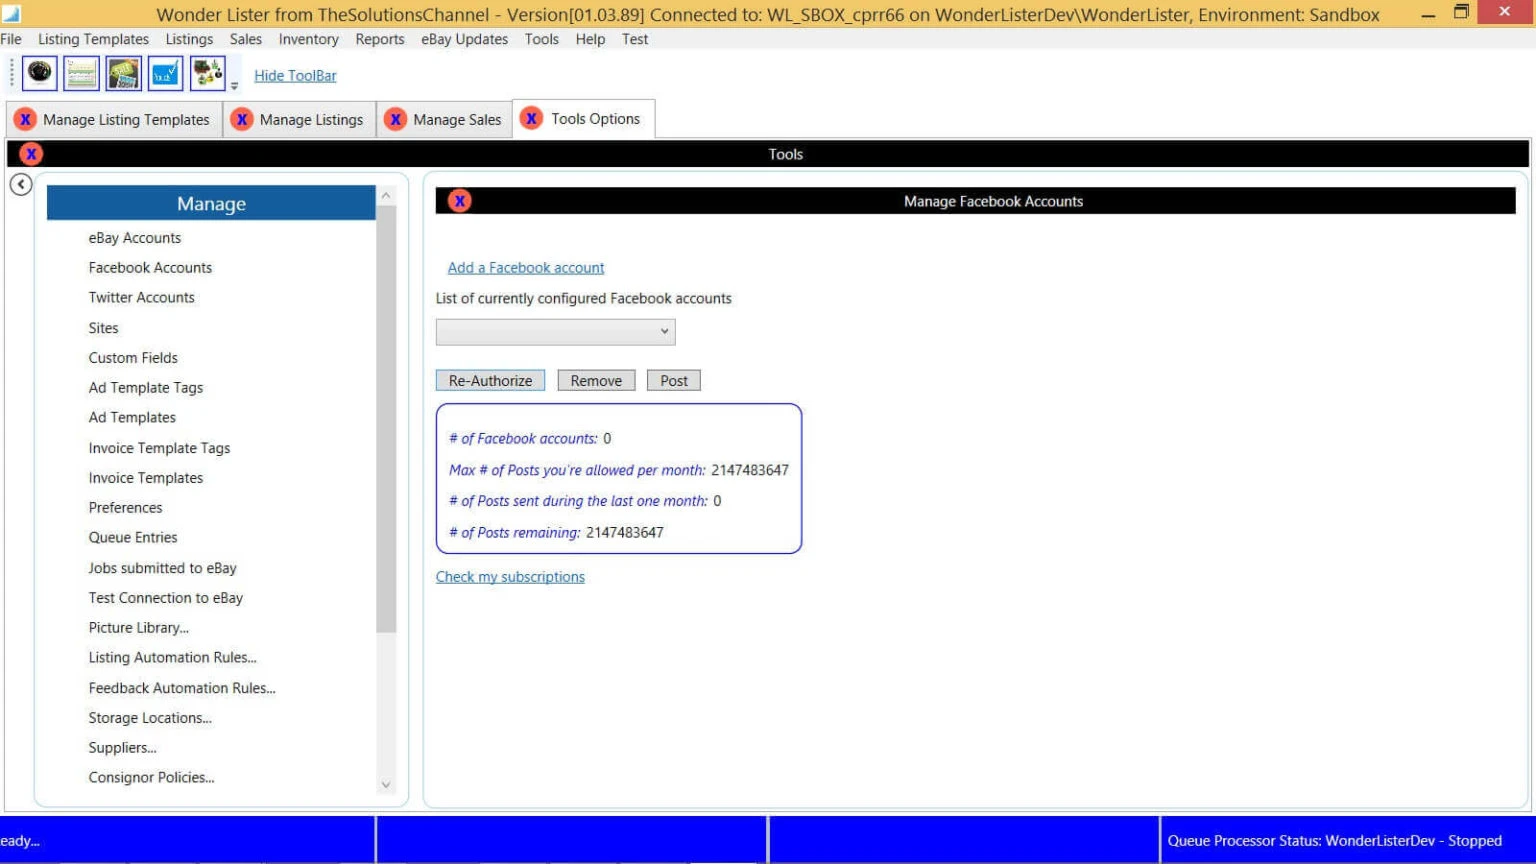Click the dashboard gauge toolbar icon
The image size is (1536, 864).
tap(39, 74)
